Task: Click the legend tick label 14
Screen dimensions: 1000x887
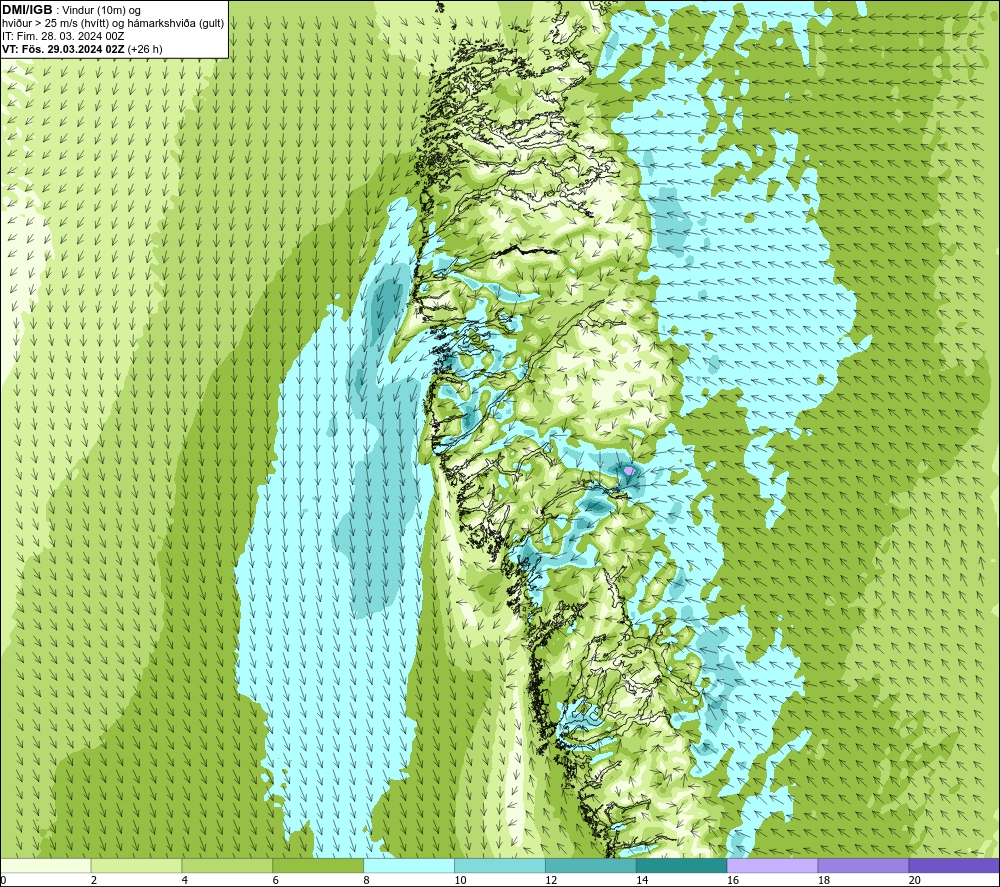Action: tap(642, 880)
